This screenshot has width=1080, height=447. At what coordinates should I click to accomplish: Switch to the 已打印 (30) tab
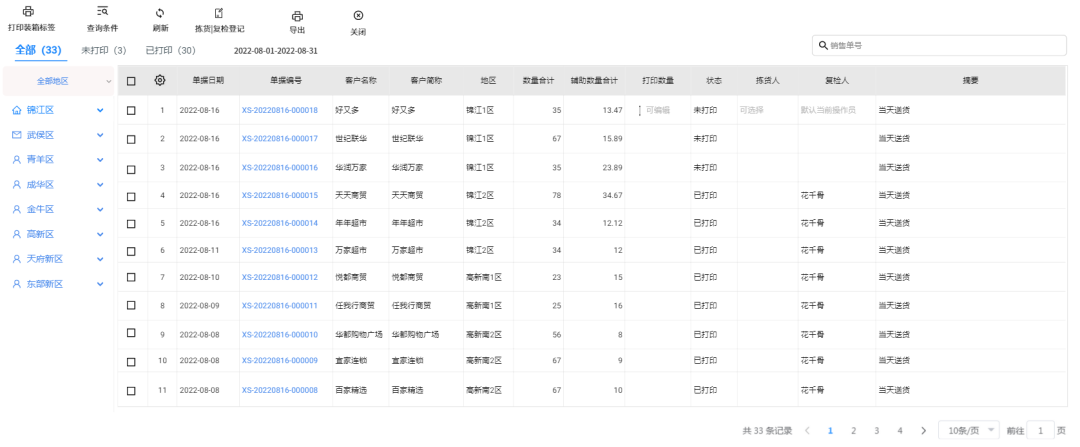click(x=170, y=50)
